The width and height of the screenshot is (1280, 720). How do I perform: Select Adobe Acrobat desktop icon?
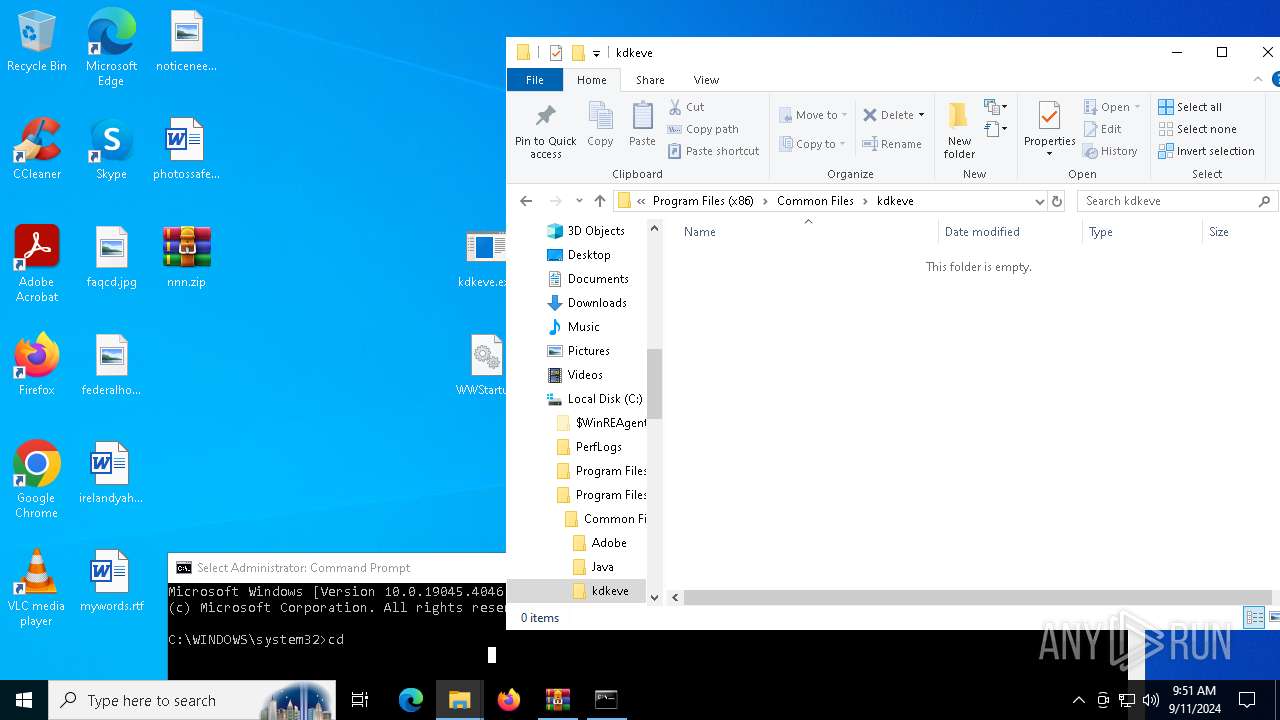point(37,264)
